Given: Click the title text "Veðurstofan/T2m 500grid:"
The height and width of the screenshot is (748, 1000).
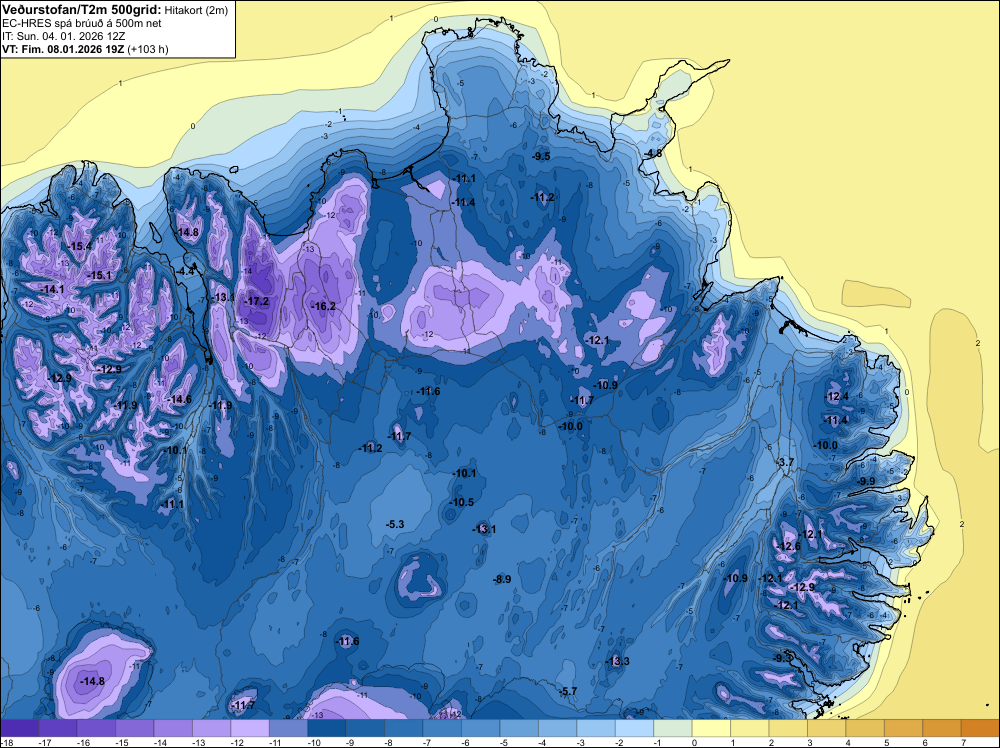Looking at the screenshot, I should (82, 10).
